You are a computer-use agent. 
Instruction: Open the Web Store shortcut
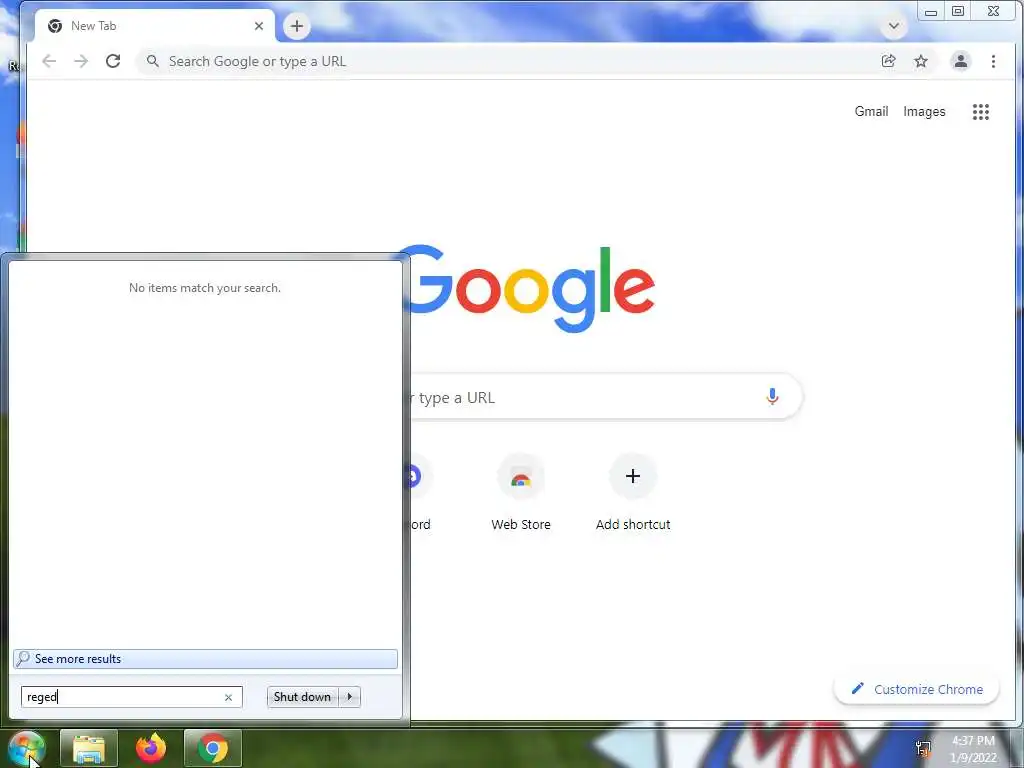520,493
